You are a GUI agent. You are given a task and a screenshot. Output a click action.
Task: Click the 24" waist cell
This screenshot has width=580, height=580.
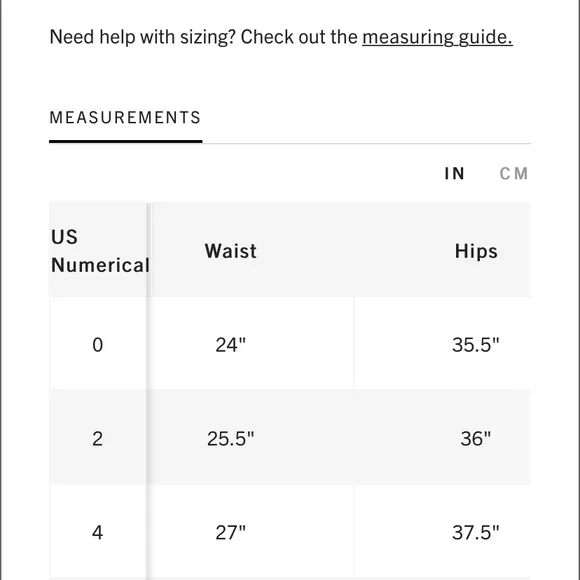231,345
